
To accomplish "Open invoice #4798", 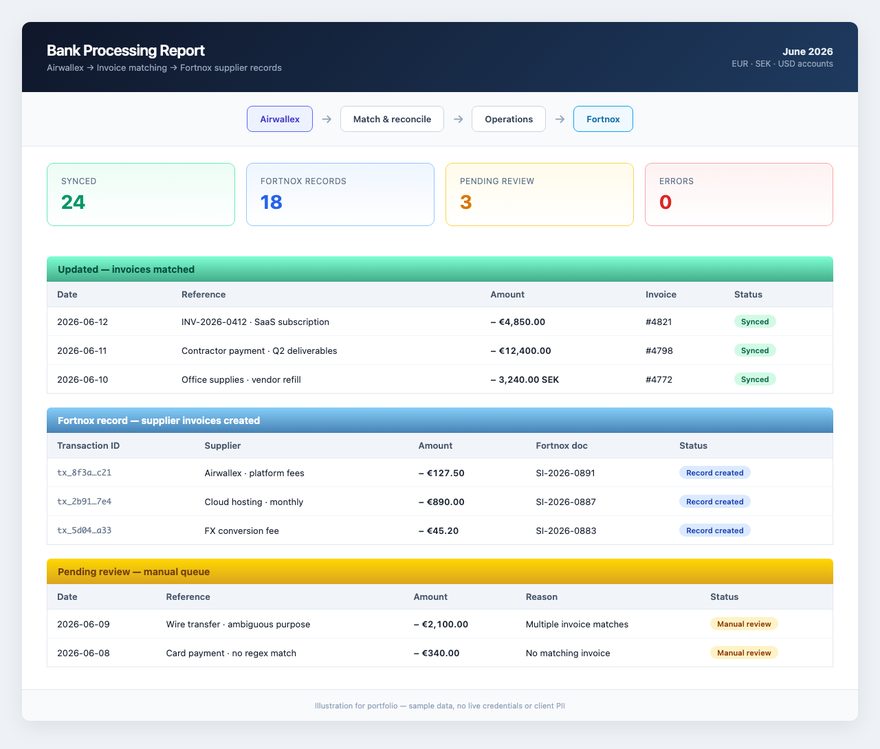I will (x=659, y=351).
